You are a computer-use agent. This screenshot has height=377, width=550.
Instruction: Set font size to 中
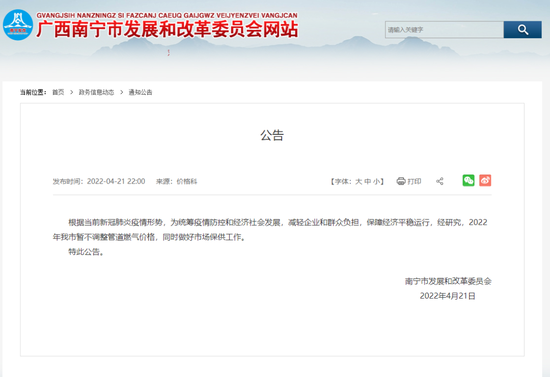pos(368,181)
